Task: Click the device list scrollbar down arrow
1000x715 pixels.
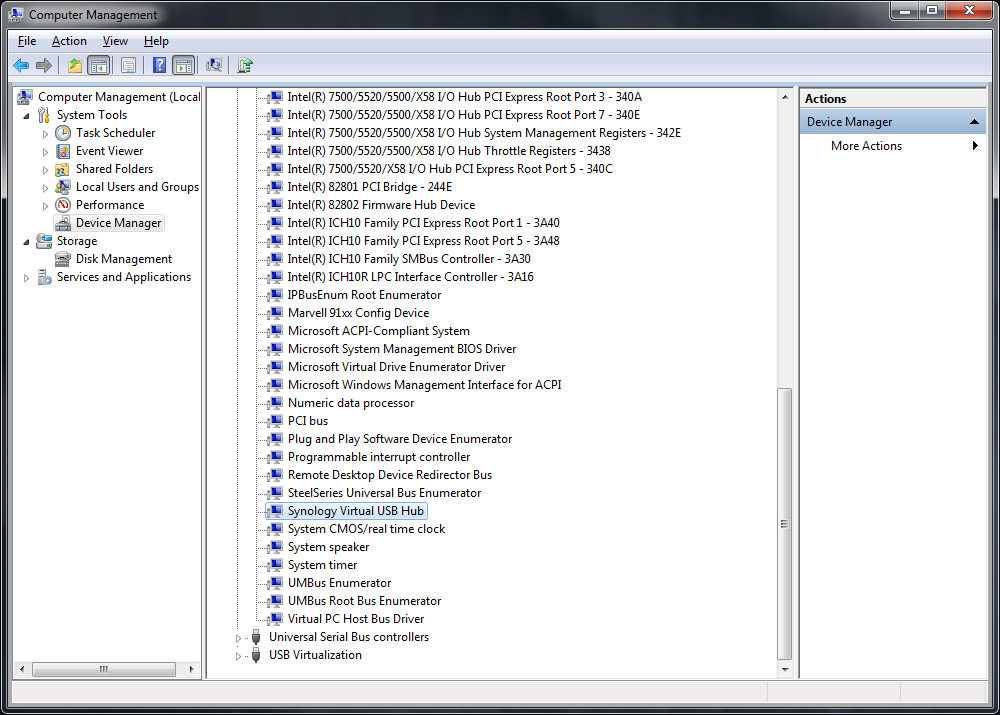Action: pyautogui.click(x=785, y=670)
